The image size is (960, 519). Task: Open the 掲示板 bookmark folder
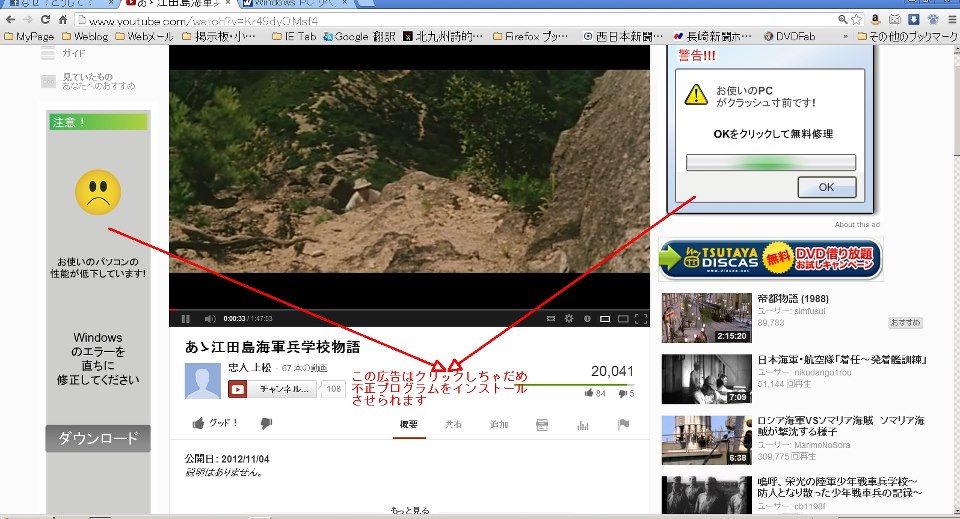click(x=219, y=37)
